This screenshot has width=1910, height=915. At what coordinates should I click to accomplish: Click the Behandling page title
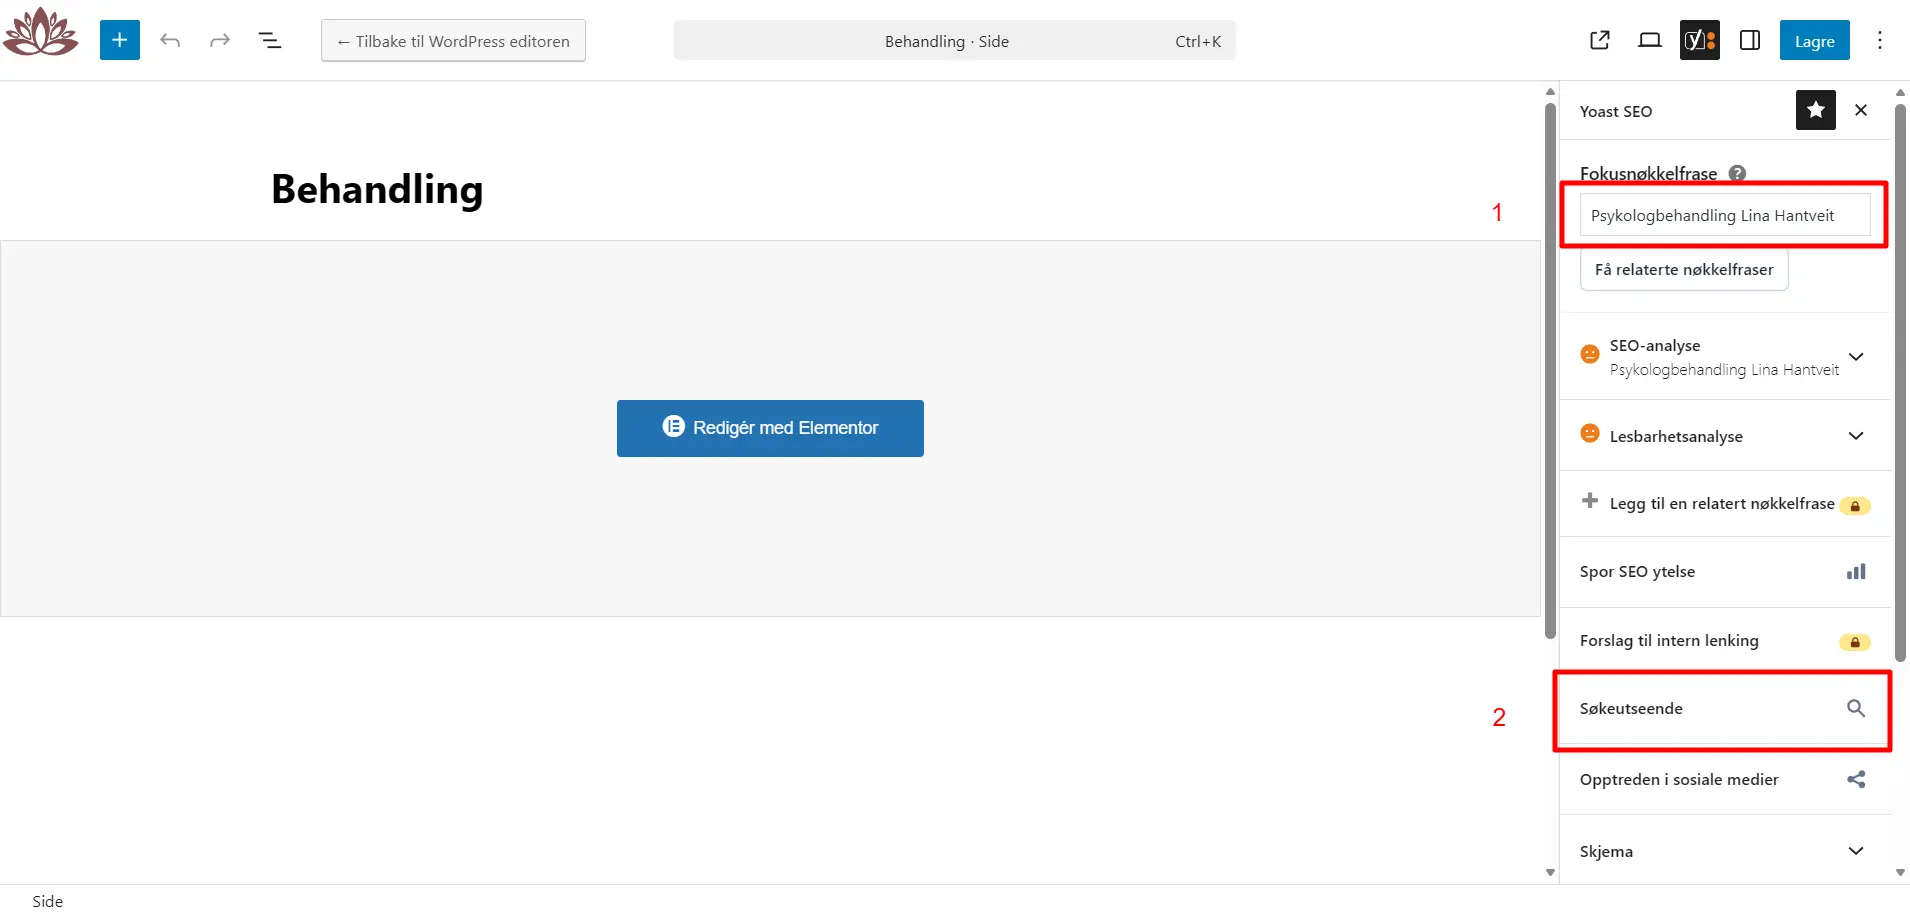(x=377, y=189)
